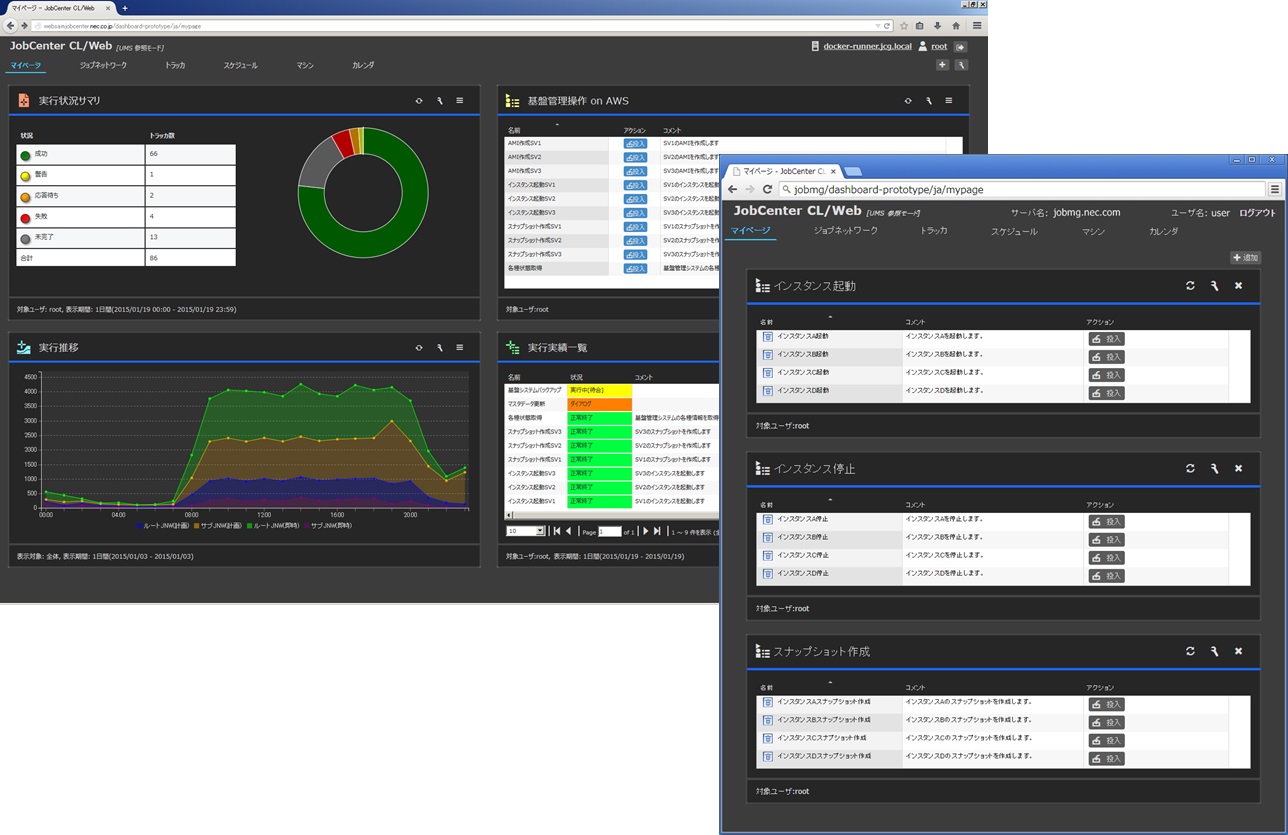This screenshot has width=1288, height=835.
Task: Click wrench icon on インスタンス起動 panel
Action: point(1214,286)
